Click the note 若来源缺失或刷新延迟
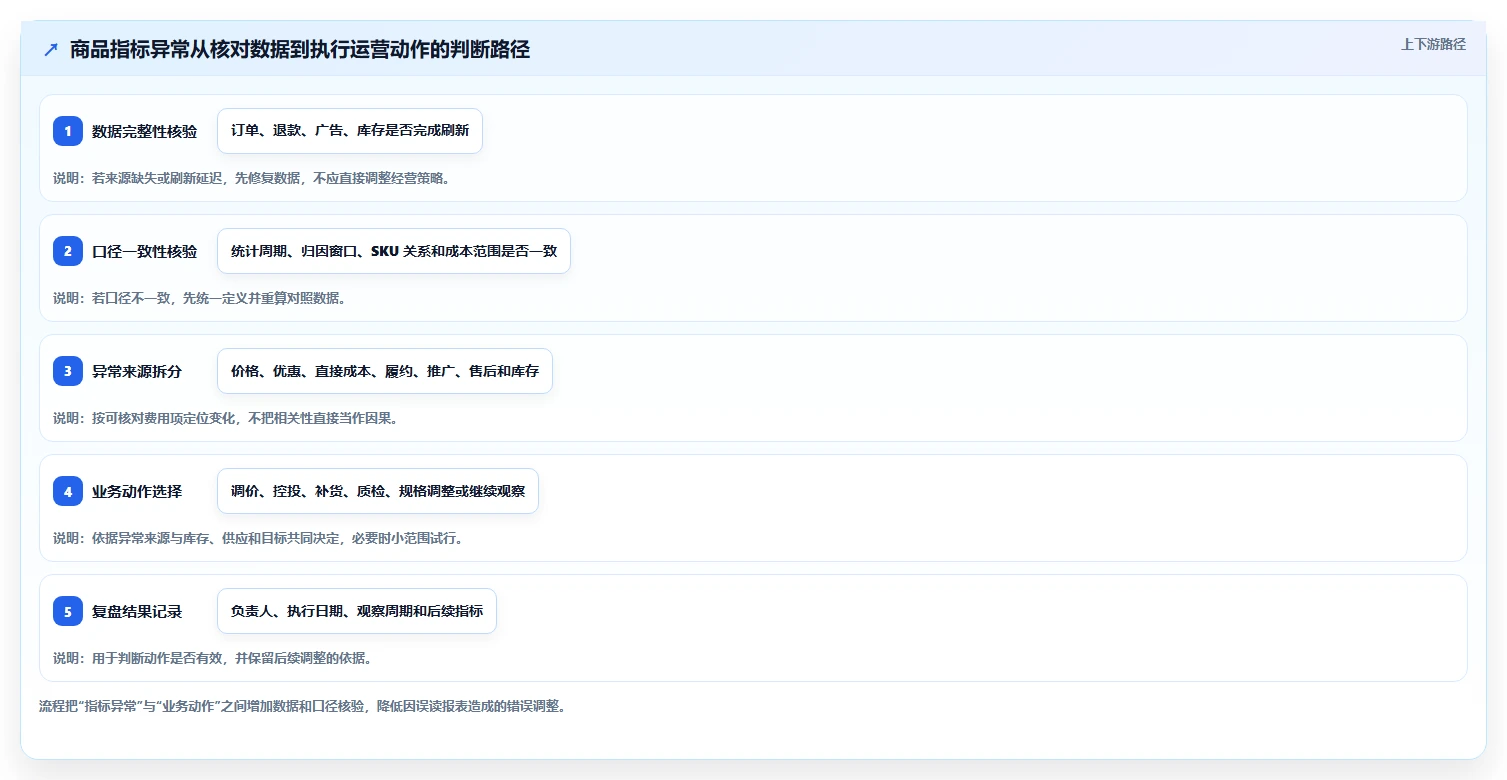The width and height of the screenshot is (1507, 780). point(252,178)
